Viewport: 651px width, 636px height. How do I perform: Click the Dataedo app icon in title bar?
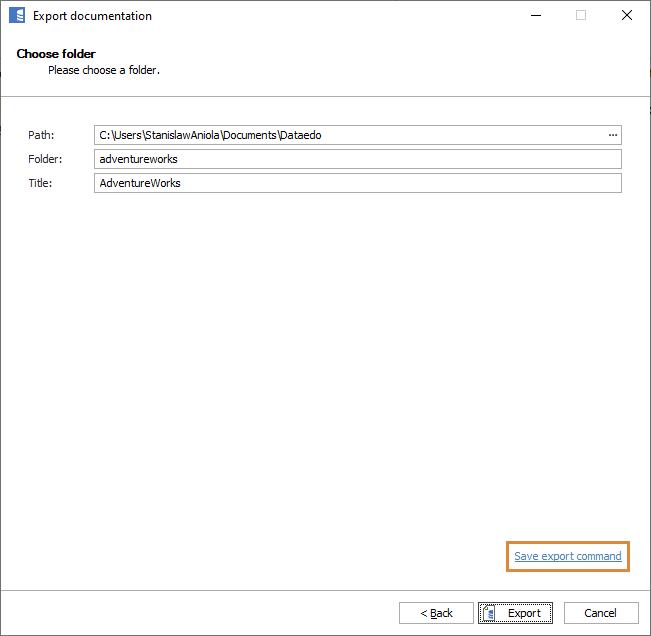point(16,16)
